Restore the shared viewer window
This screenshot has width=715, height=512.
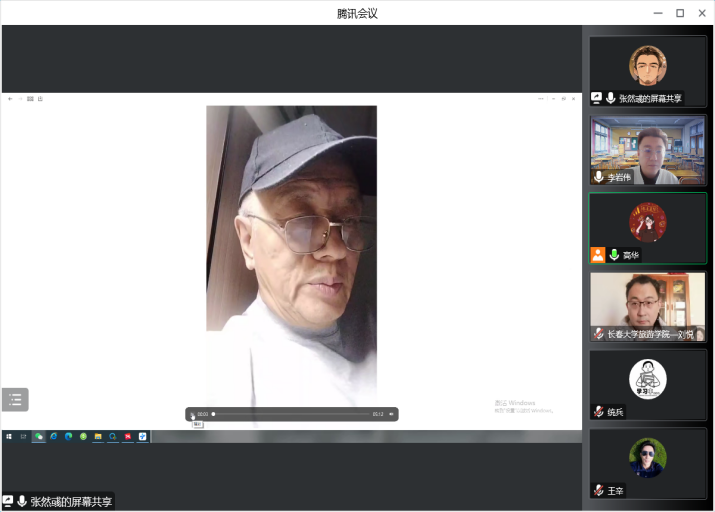[564, 98]
